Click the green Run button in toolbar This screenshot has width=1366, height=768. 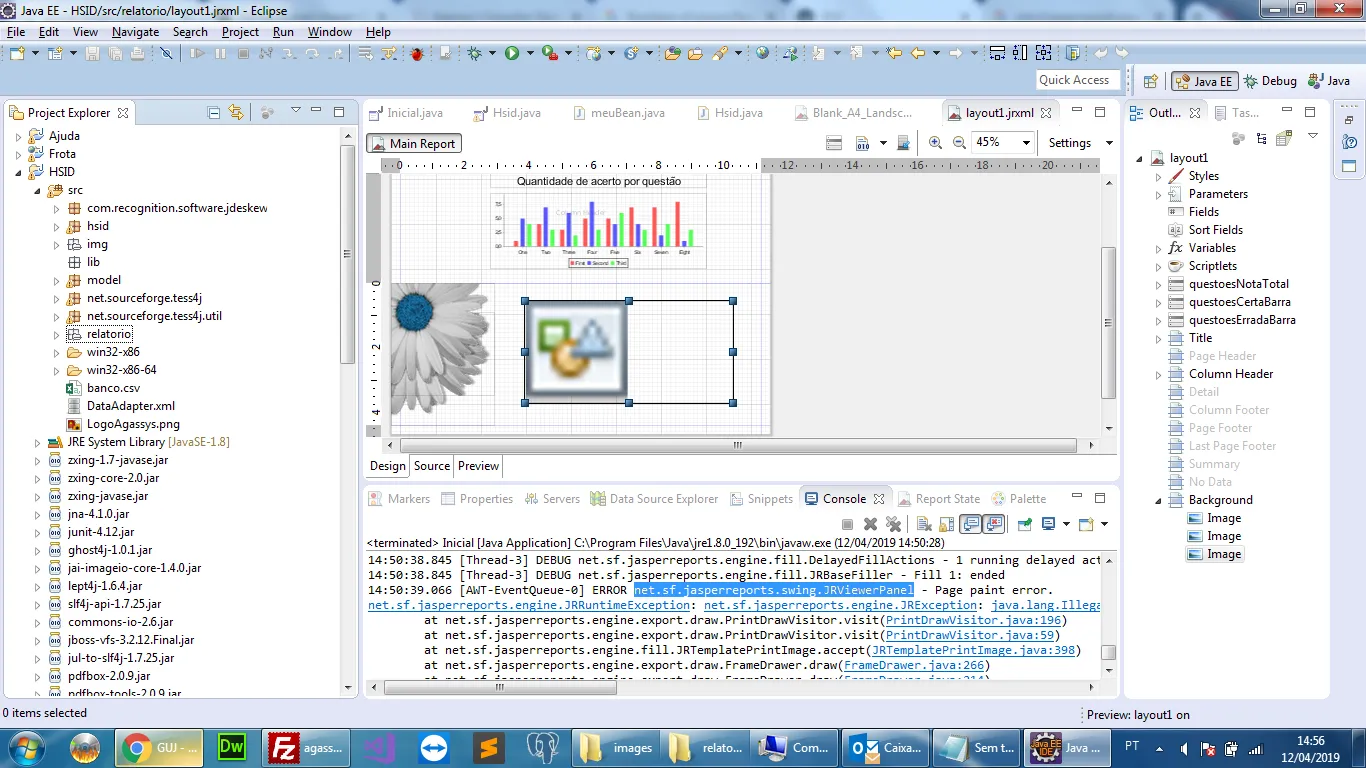click(512, 53)
